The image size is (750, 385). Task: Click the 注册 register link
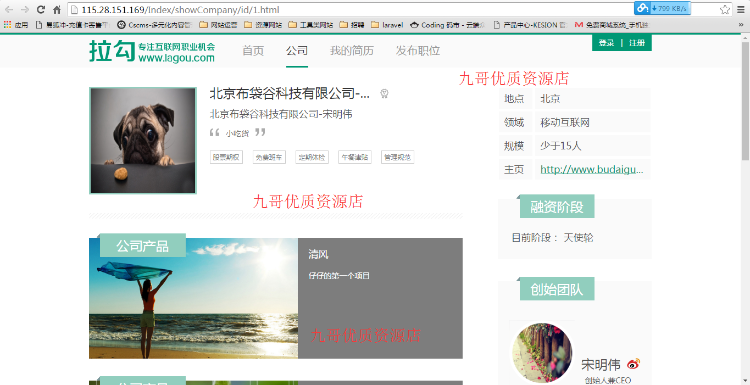point(637,43)
